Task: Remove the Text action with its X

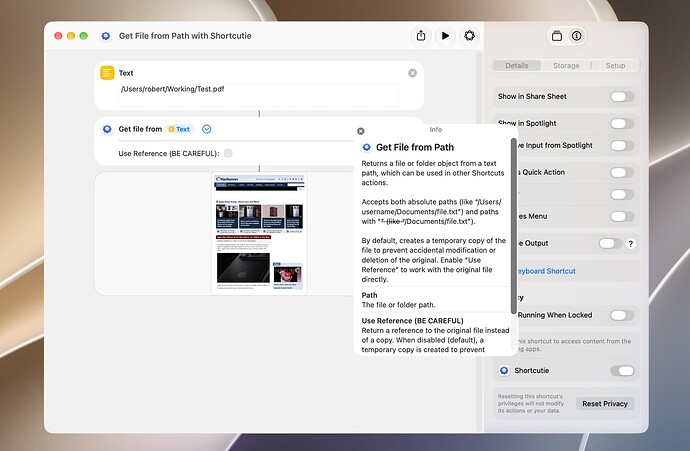Action: [x=412, y=73]
